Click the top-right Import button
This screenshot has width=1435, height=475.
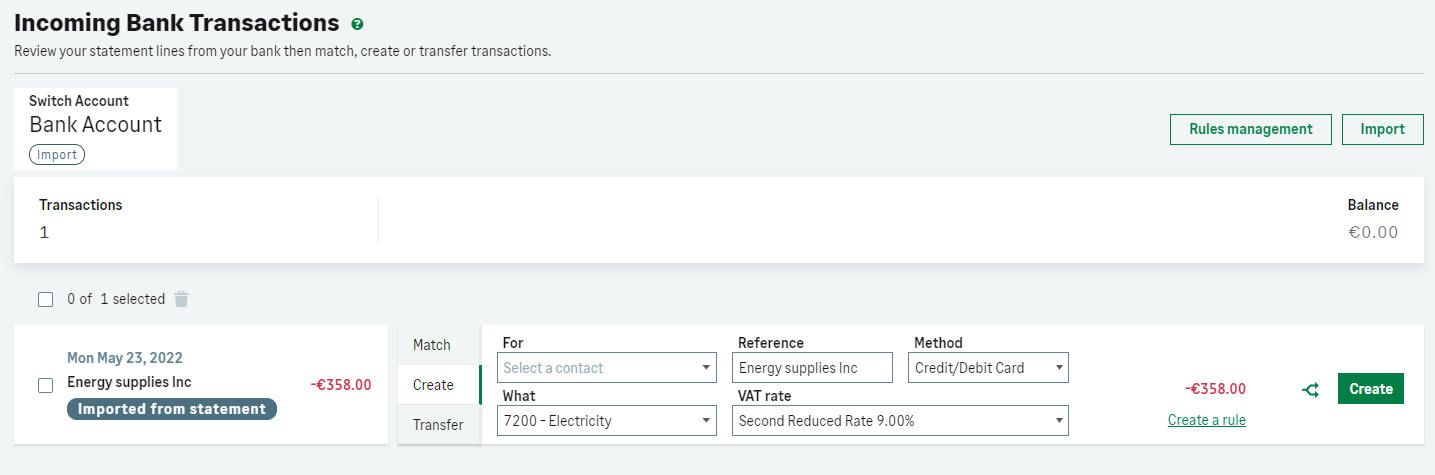click(1382, 129)
